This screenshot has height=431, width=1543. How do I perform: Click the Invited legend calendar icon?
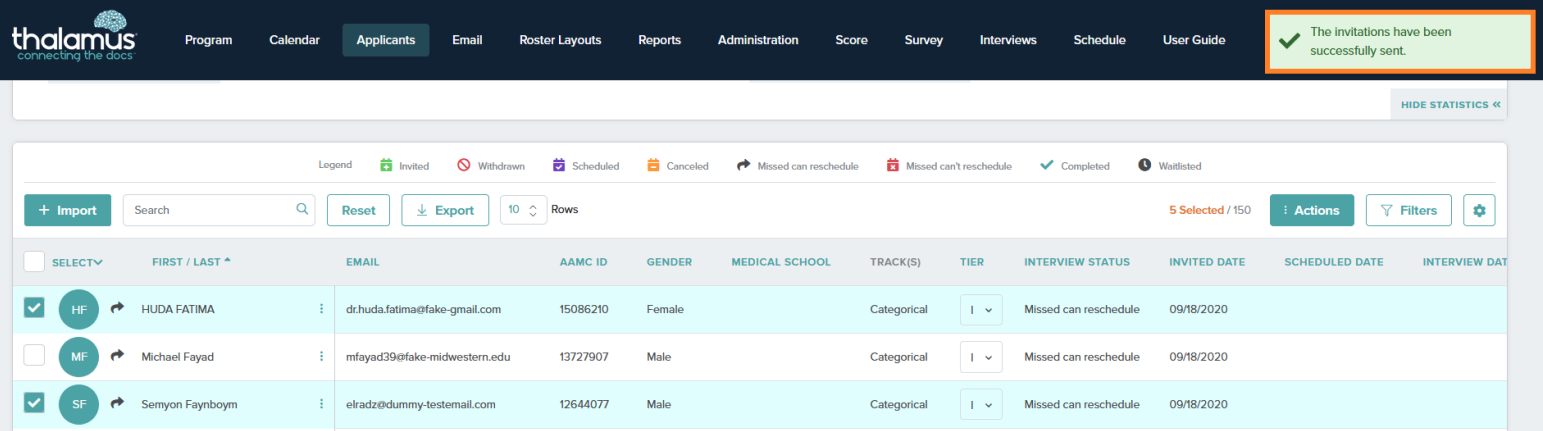coord(386,165)
